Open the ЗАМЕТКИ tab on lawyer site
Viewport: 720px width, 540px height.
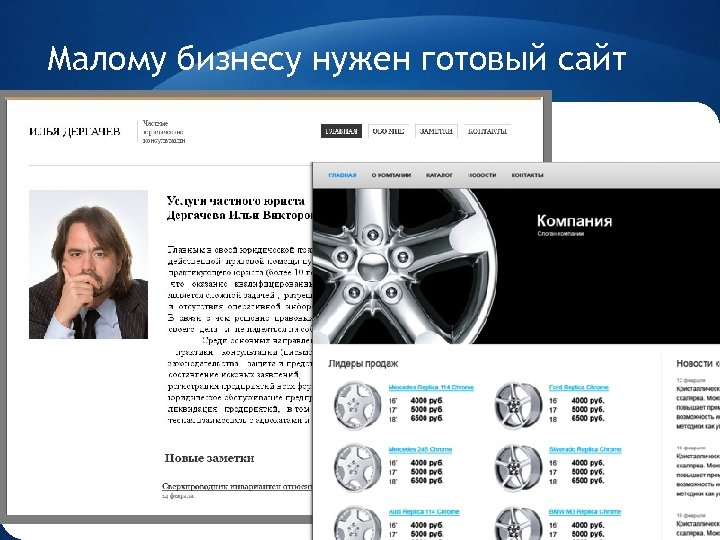pyautogui.click(x=436, y=131)
